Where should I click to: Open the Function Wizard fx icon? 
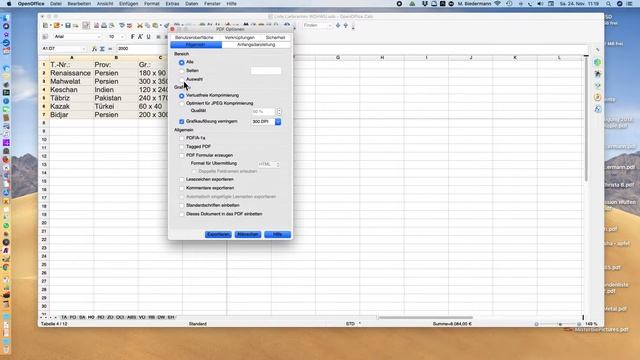94,49
